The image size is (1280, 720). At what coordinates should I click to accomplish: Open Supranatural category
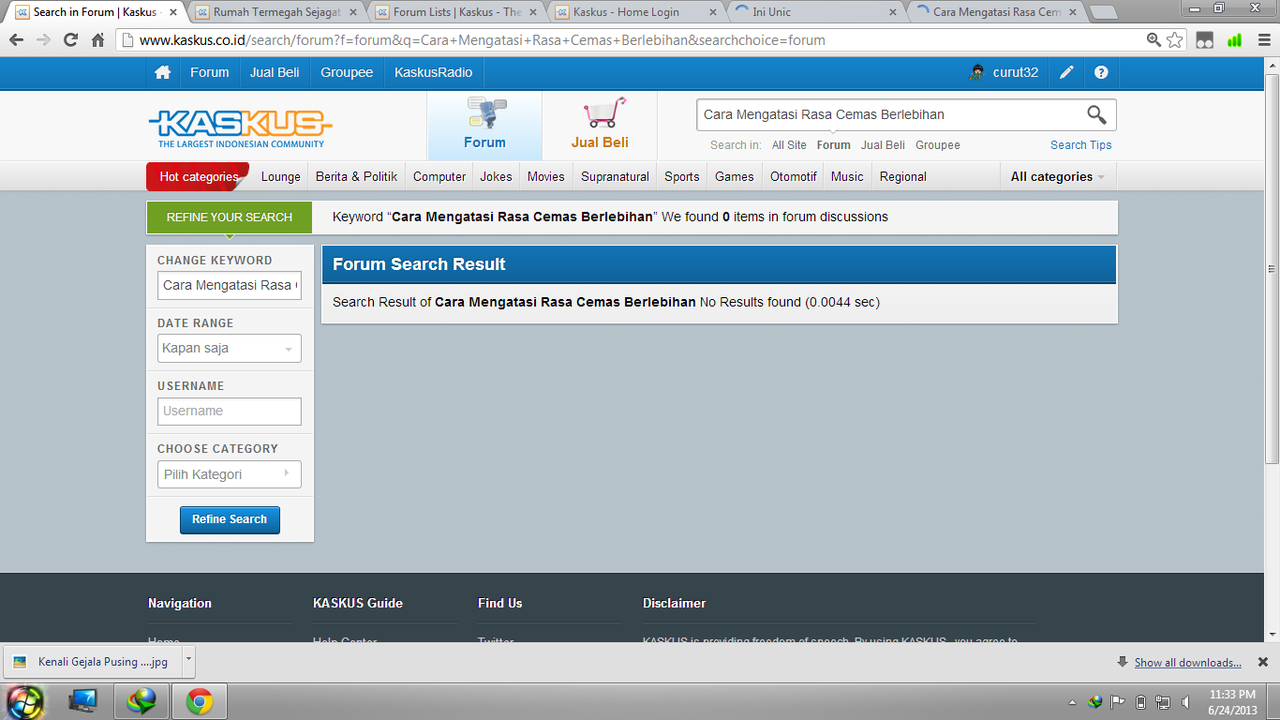[615, 176]
